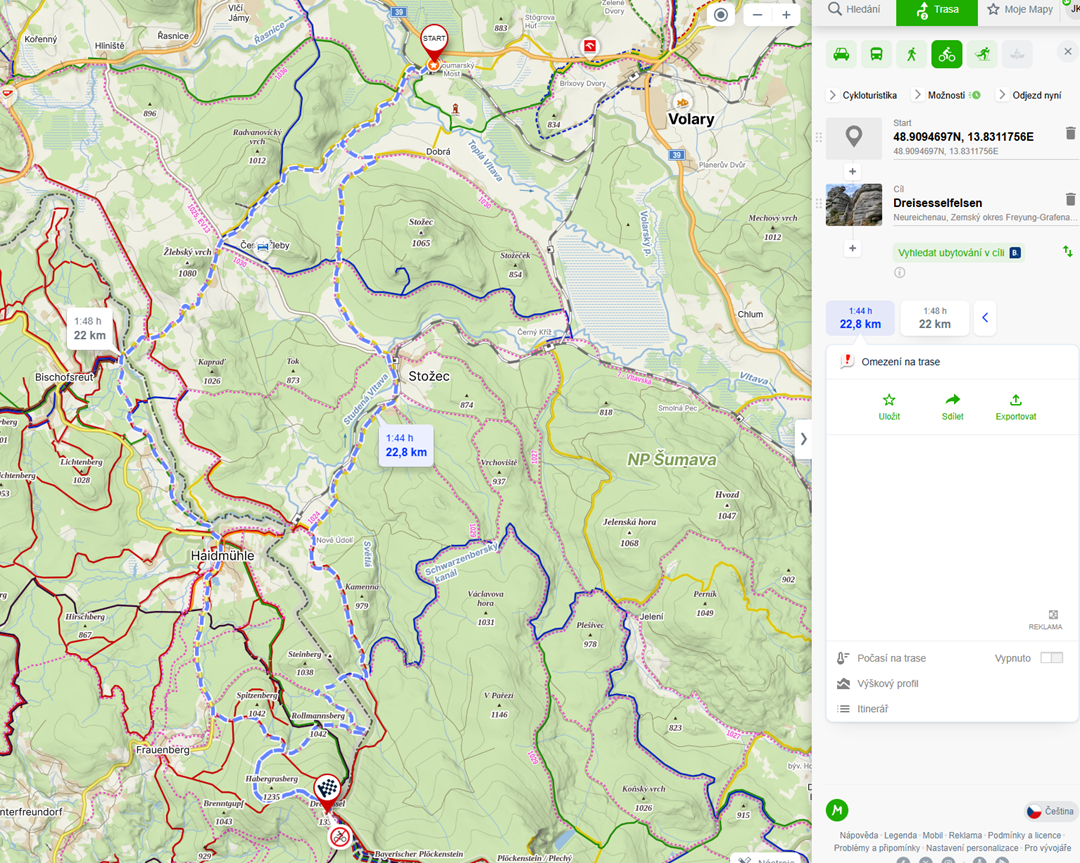Open the Itinerář route itinerary
Screen dimensions: 1080x863
tap(872, 709)
